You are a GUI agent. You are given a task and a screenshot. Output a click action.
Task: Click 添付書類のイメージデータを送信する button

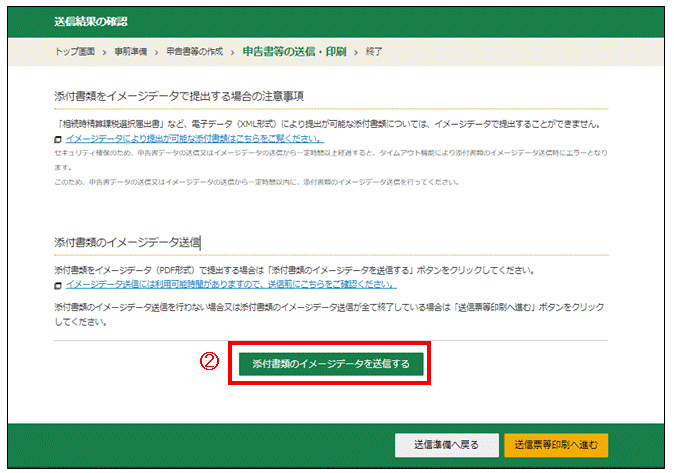(x=331, y=364)
